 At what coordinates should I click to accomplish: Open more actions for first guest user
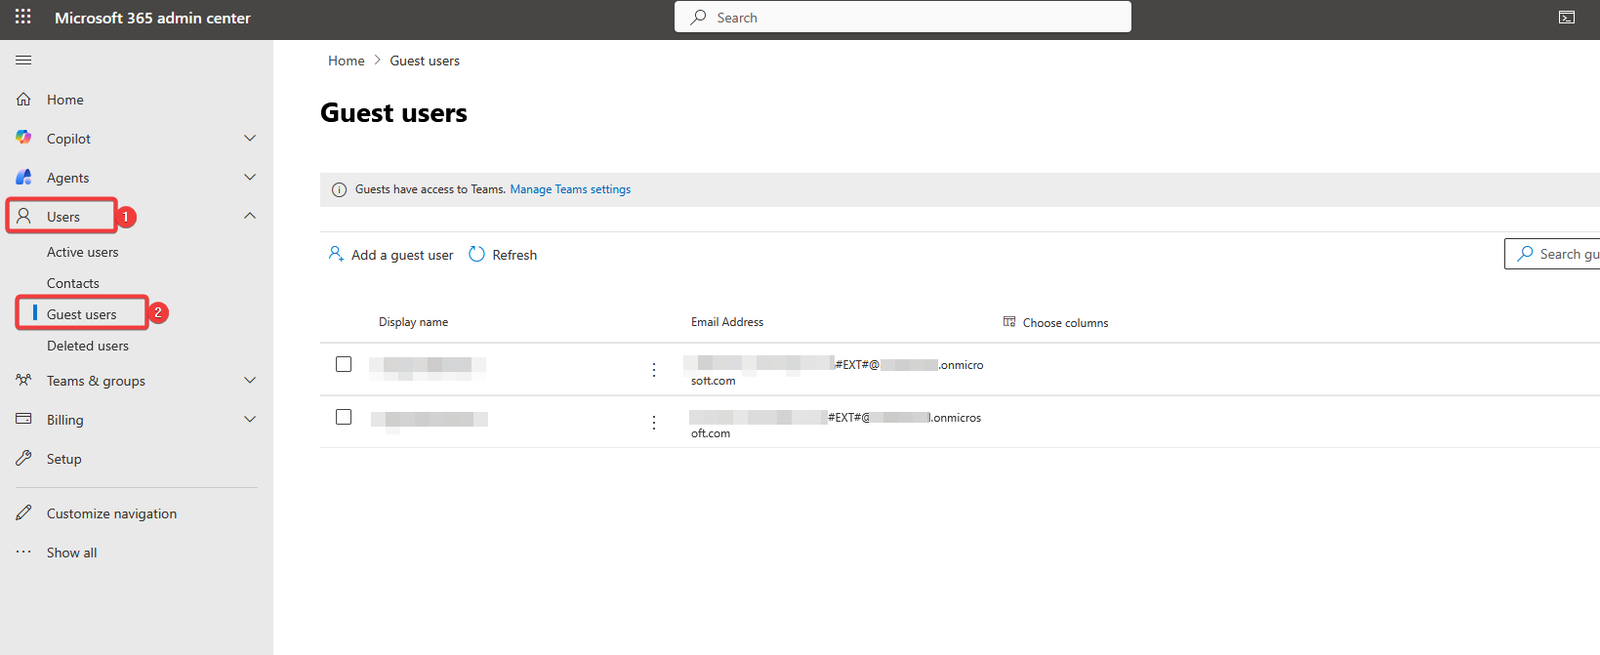click(654, 370)
